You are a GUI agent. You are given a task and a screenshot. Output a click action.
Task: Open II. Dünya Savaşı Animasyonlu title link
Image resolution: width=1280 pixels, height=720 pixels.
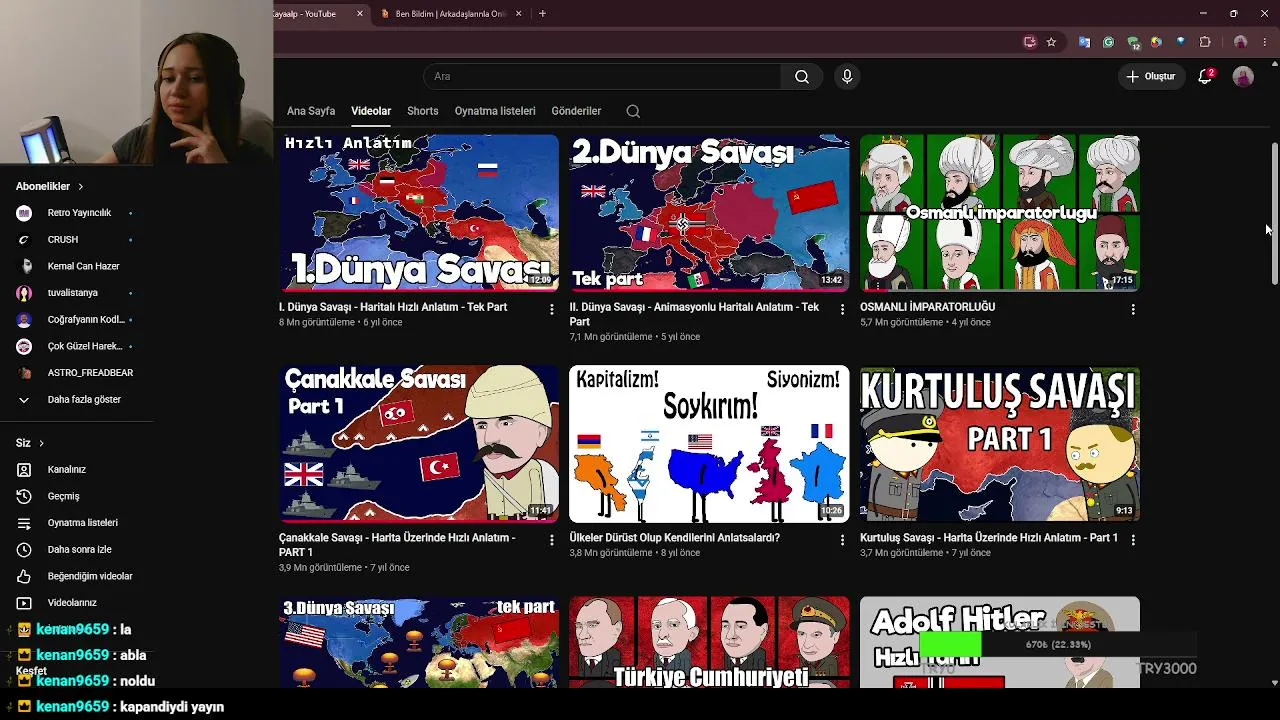tap(694, 314)
